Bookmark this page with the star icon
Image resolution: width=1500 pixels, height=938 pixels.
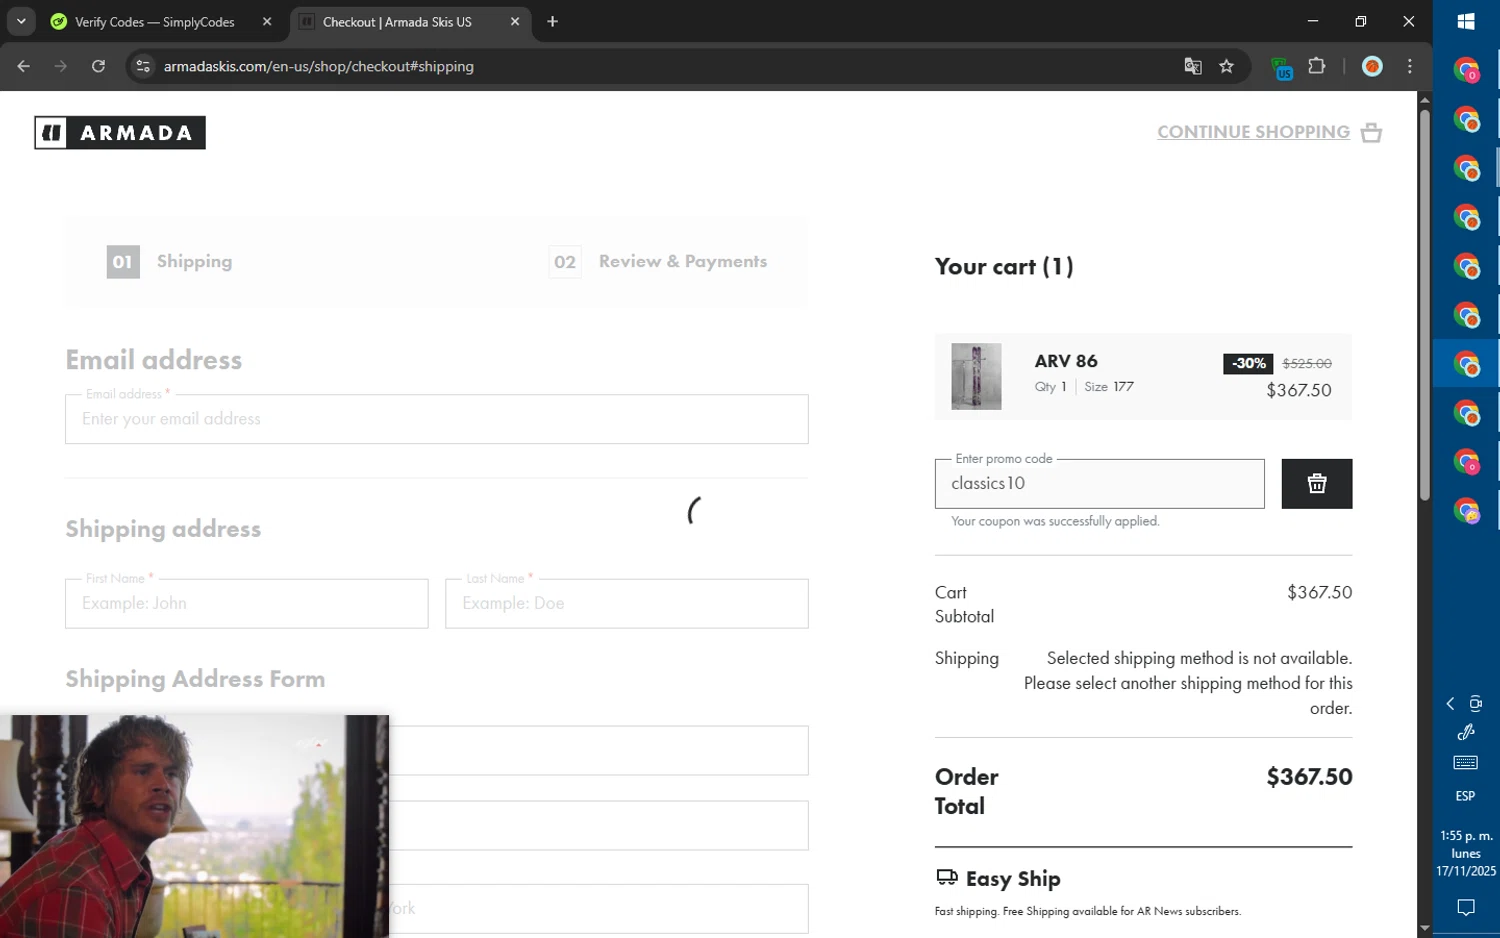[x=1227, y=66]
